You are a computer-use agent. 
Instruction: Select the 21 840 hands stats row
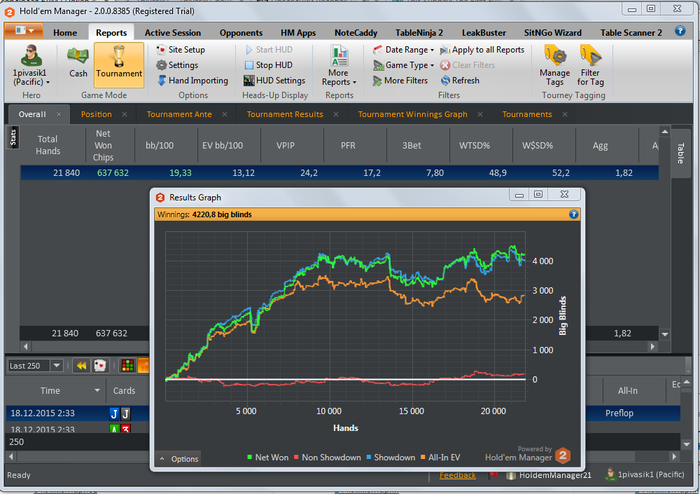click(339, 173)
